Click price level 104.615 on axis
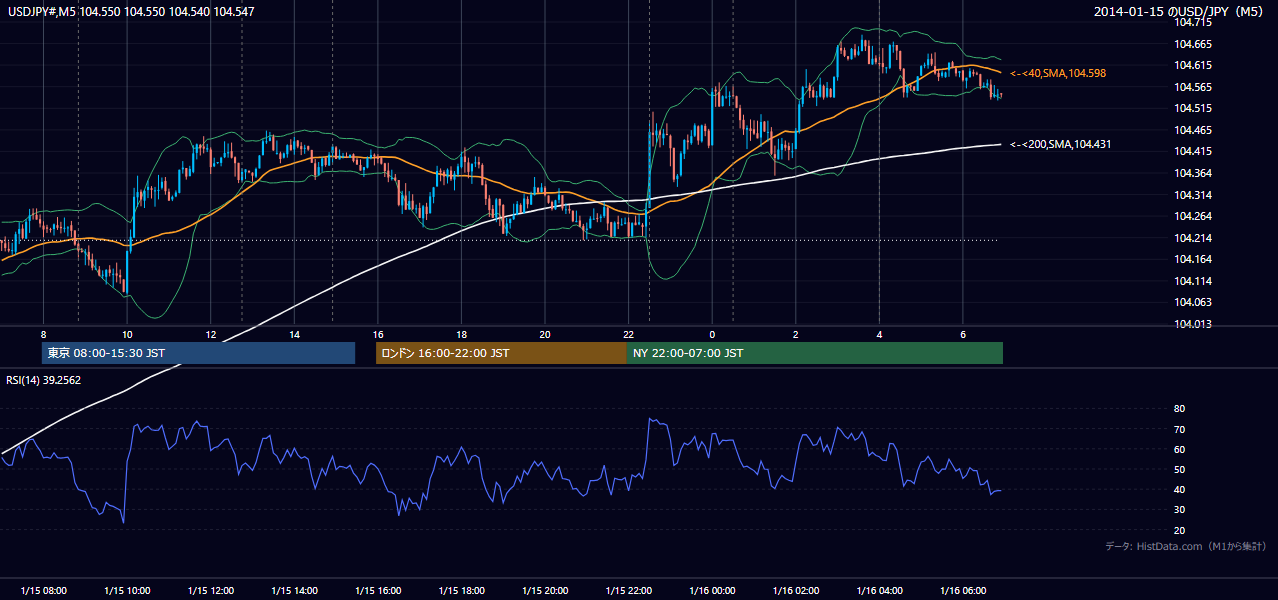This screenshot has height=600, width=1278. click(1195, 65)
